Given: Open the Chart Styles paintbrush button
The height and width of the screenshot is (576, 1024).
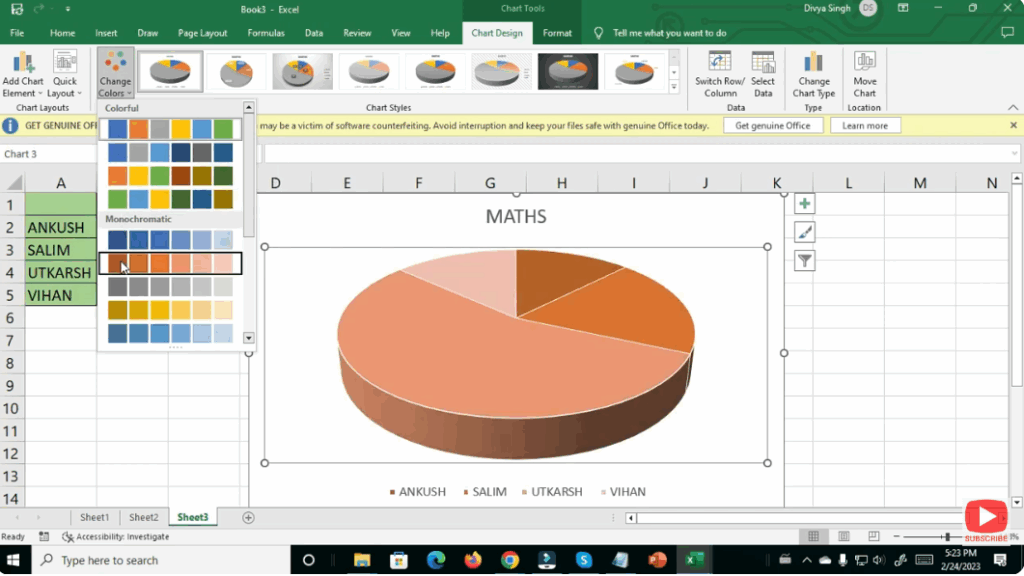Looking at the screenshot, I should coord(804,232).
